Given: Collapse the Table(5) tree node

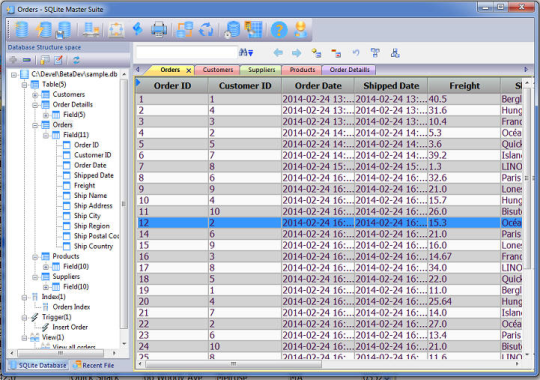Looking at the screenshot, I should click(x=24, y=84).
